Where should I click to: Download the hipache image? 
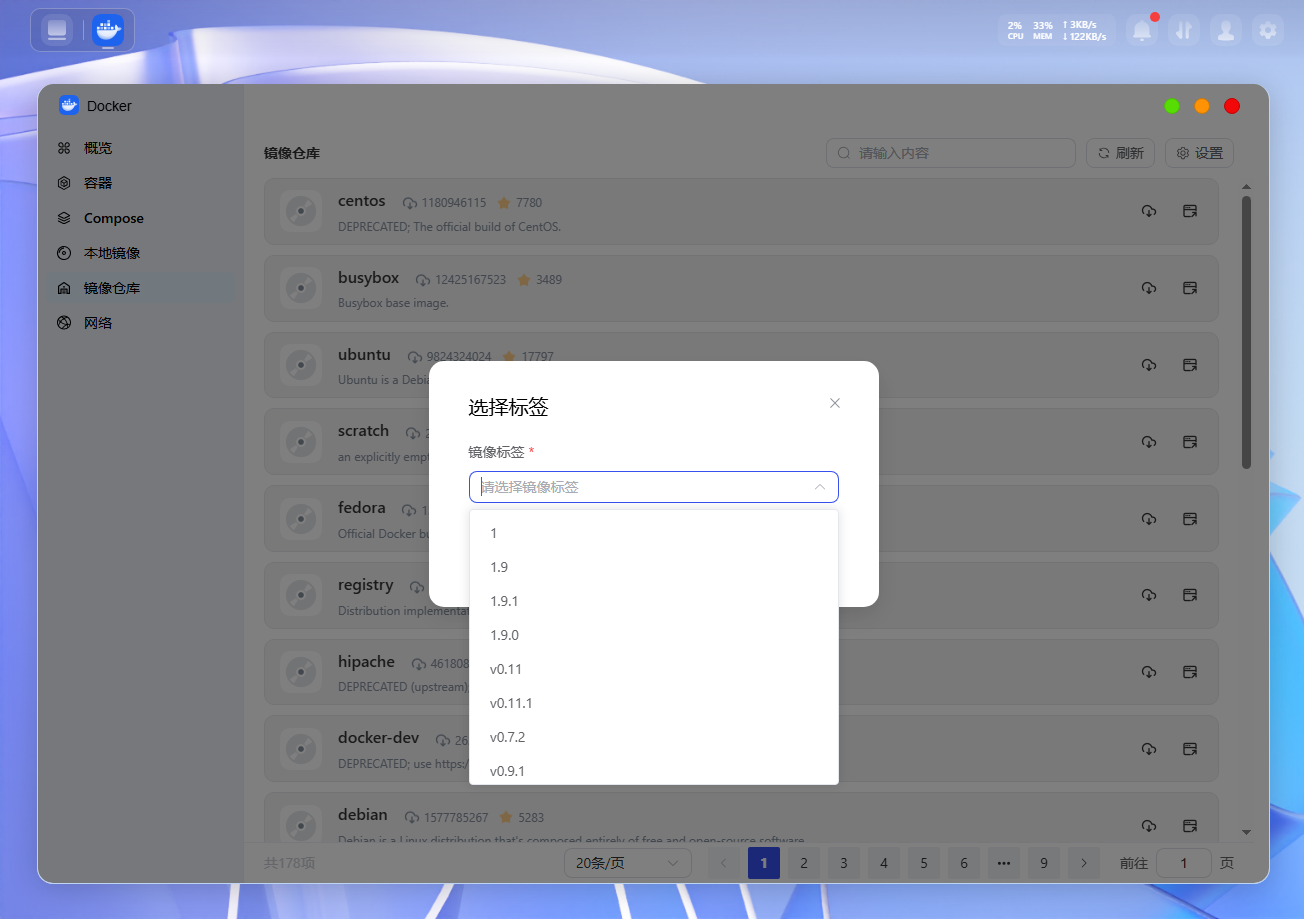click(1149, 672)
